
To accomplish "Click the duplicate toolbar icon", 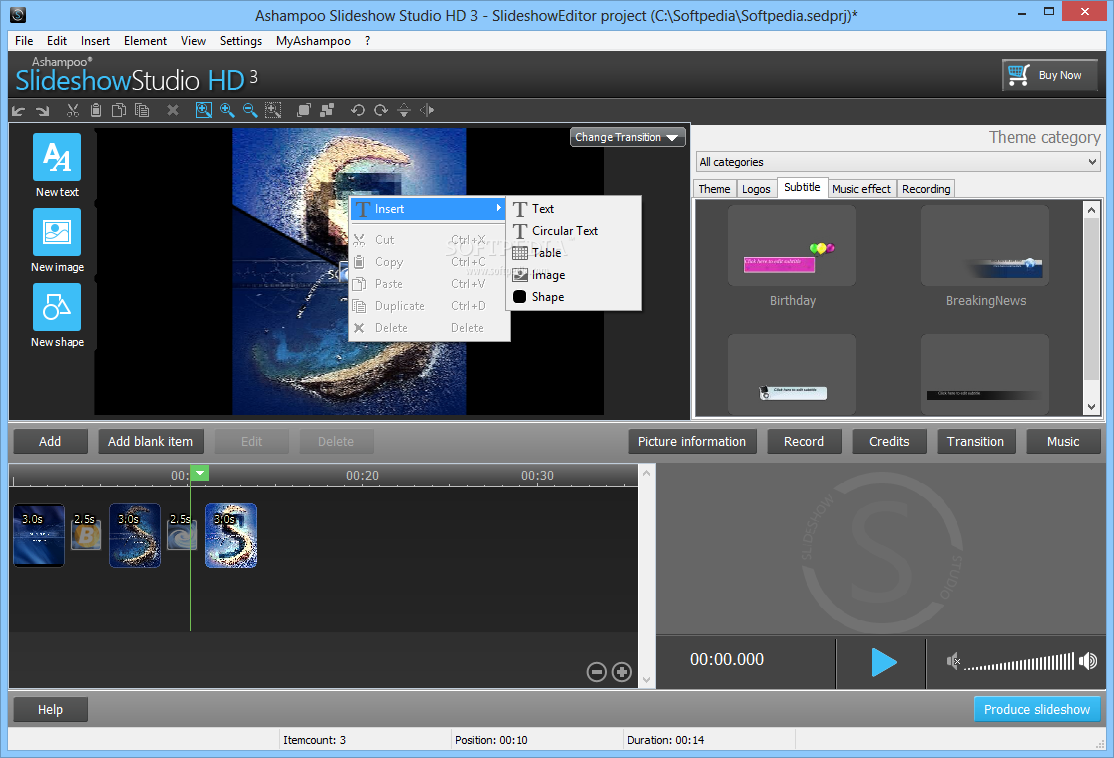I will tap(142, 110).
